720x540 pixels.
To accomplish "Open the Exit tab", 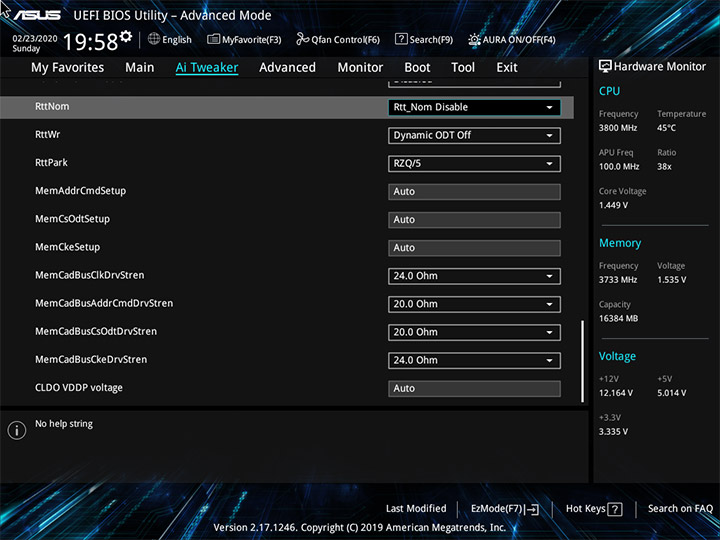I will pos(507,68).
